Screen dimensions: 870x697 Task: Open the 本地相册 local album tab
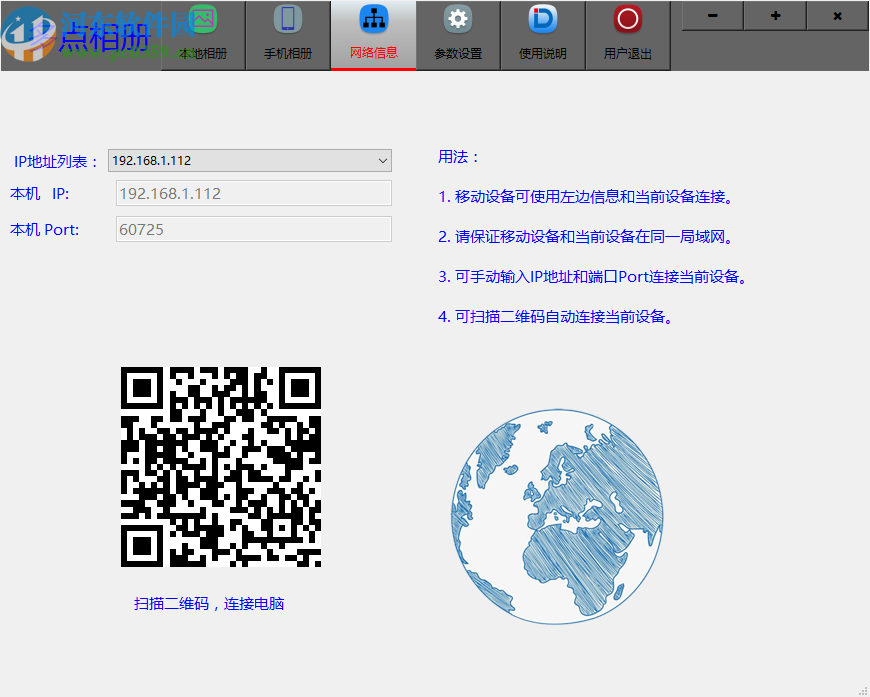point(203,36)
